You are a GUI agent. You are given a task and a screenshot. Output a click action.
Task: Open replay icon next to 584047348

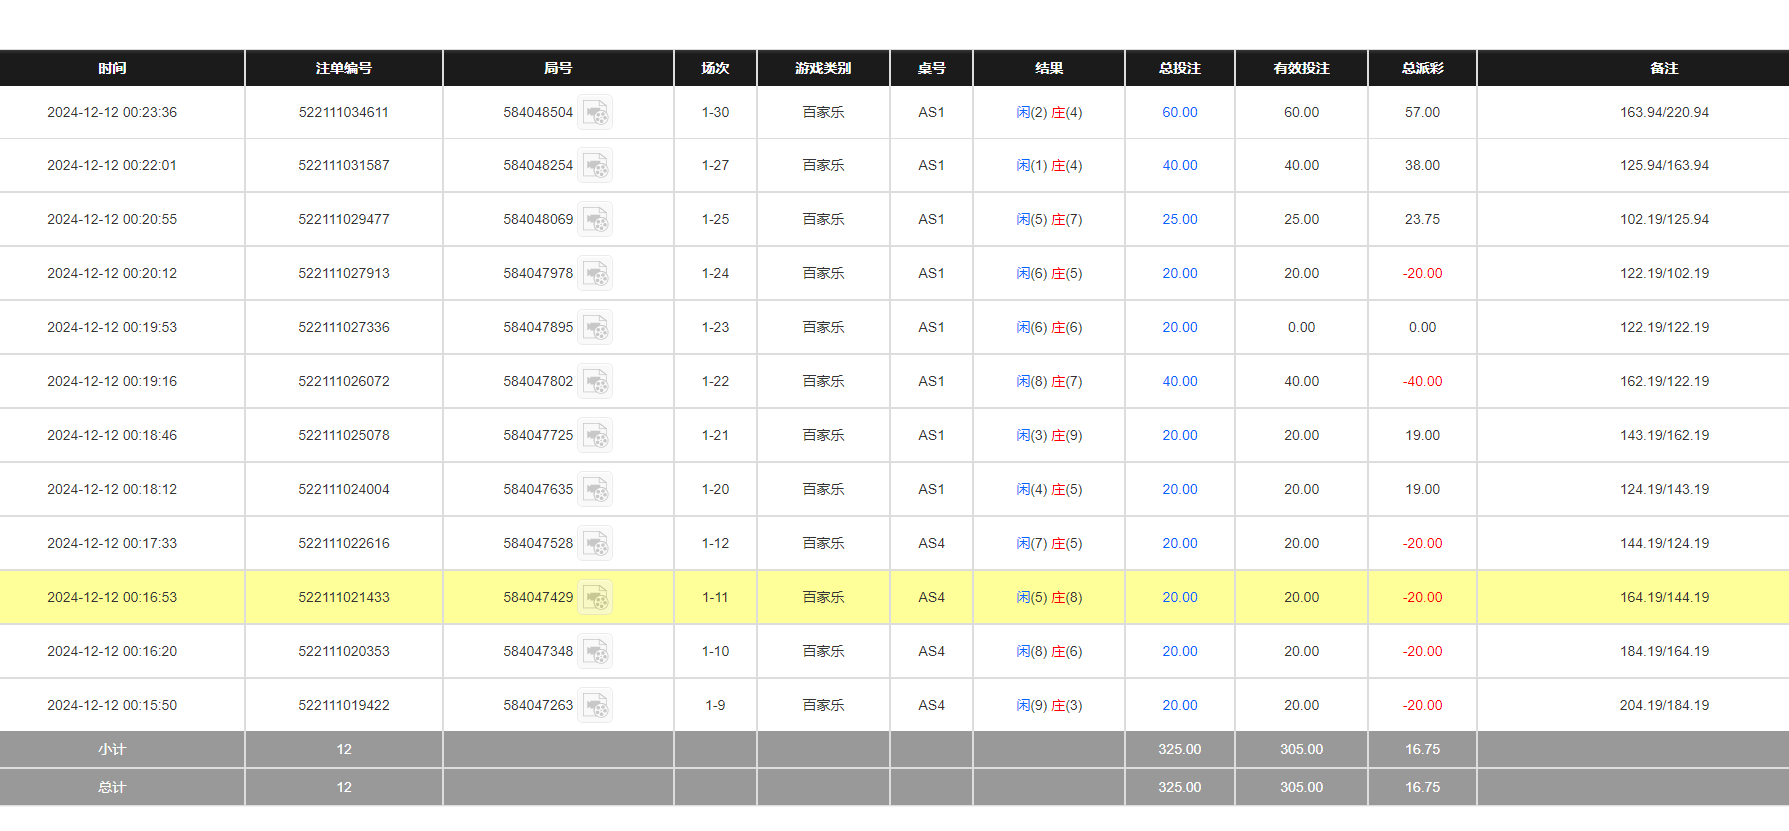[x=595, y=652]
